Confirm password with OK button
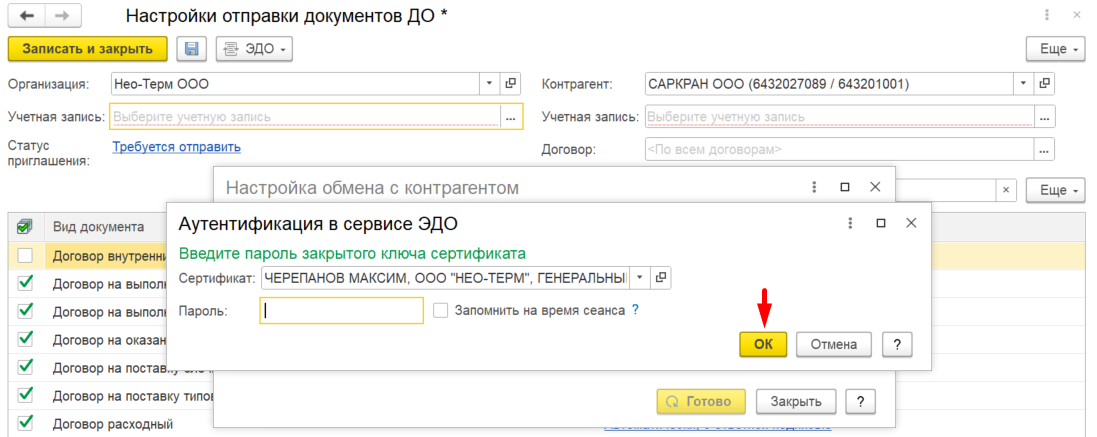This screenshot has width=1097, height=437. coord(763,344)
